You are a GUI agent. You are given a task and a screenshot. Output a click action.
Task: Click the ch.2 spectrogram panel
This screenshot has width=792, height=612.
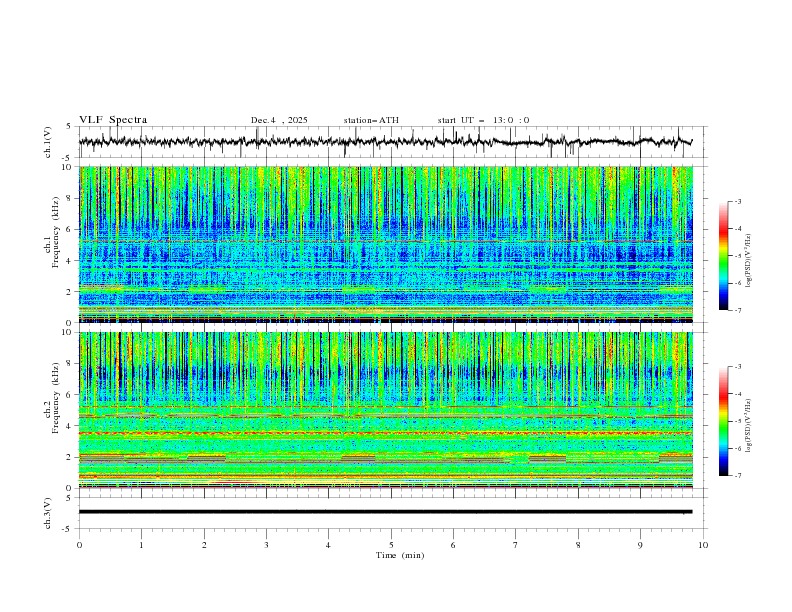[385, 410]
